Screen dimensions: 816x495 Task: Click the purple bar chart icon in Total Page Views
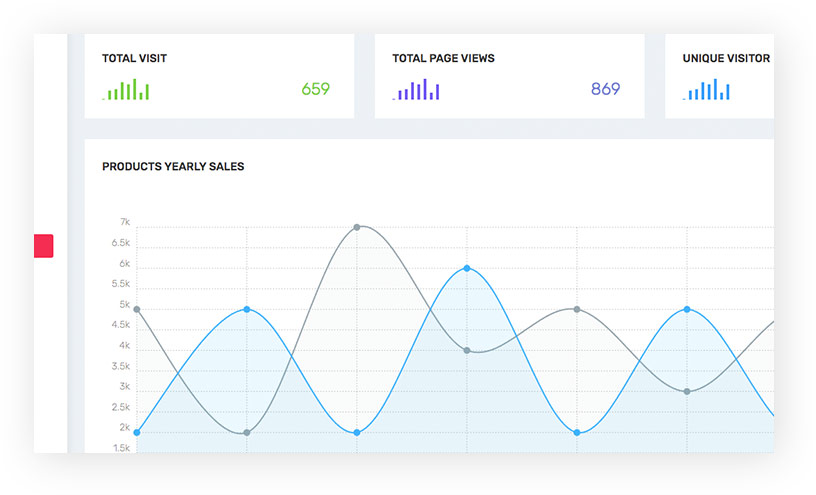(x=416, y=90)
